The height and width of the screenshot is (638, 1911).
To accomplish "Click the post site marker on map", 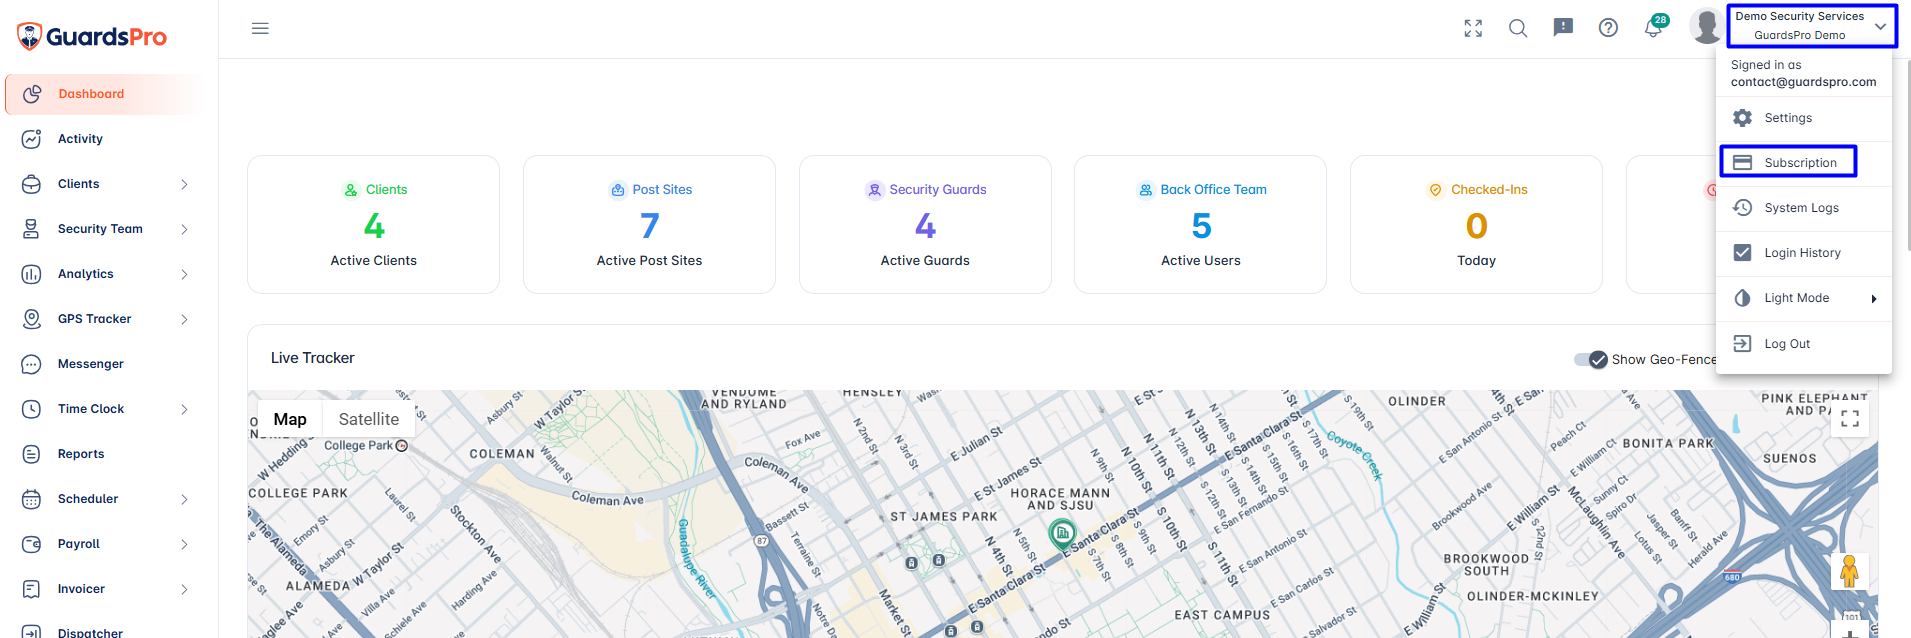I will coord(1062,534).
